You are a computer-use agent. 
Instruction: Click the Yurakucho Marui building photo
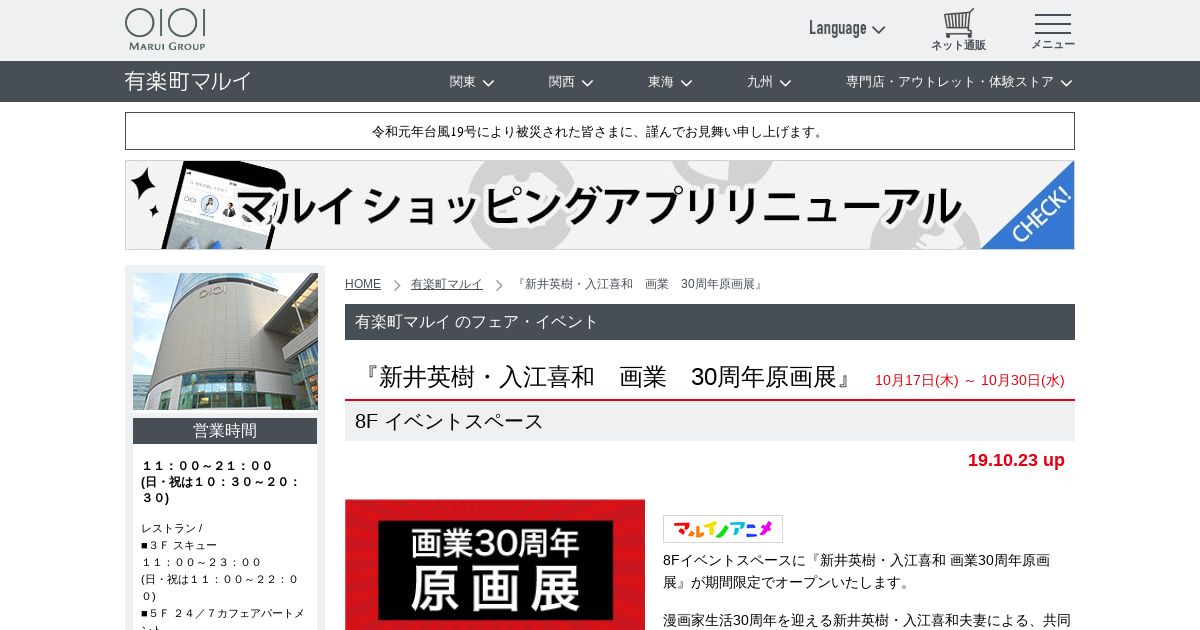(x=225, y=341)
